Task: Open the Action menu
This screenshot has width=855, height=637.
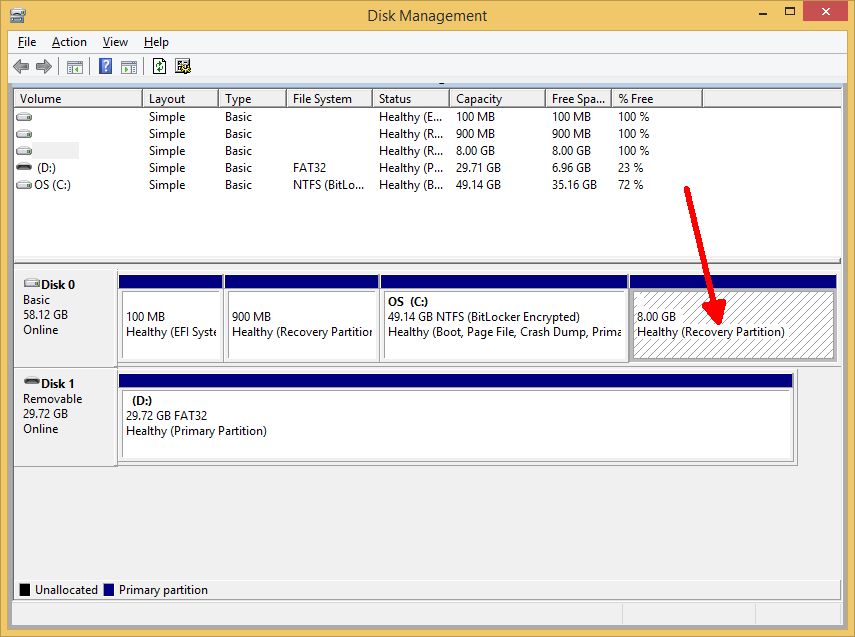Action: click(x=69, y=42)
